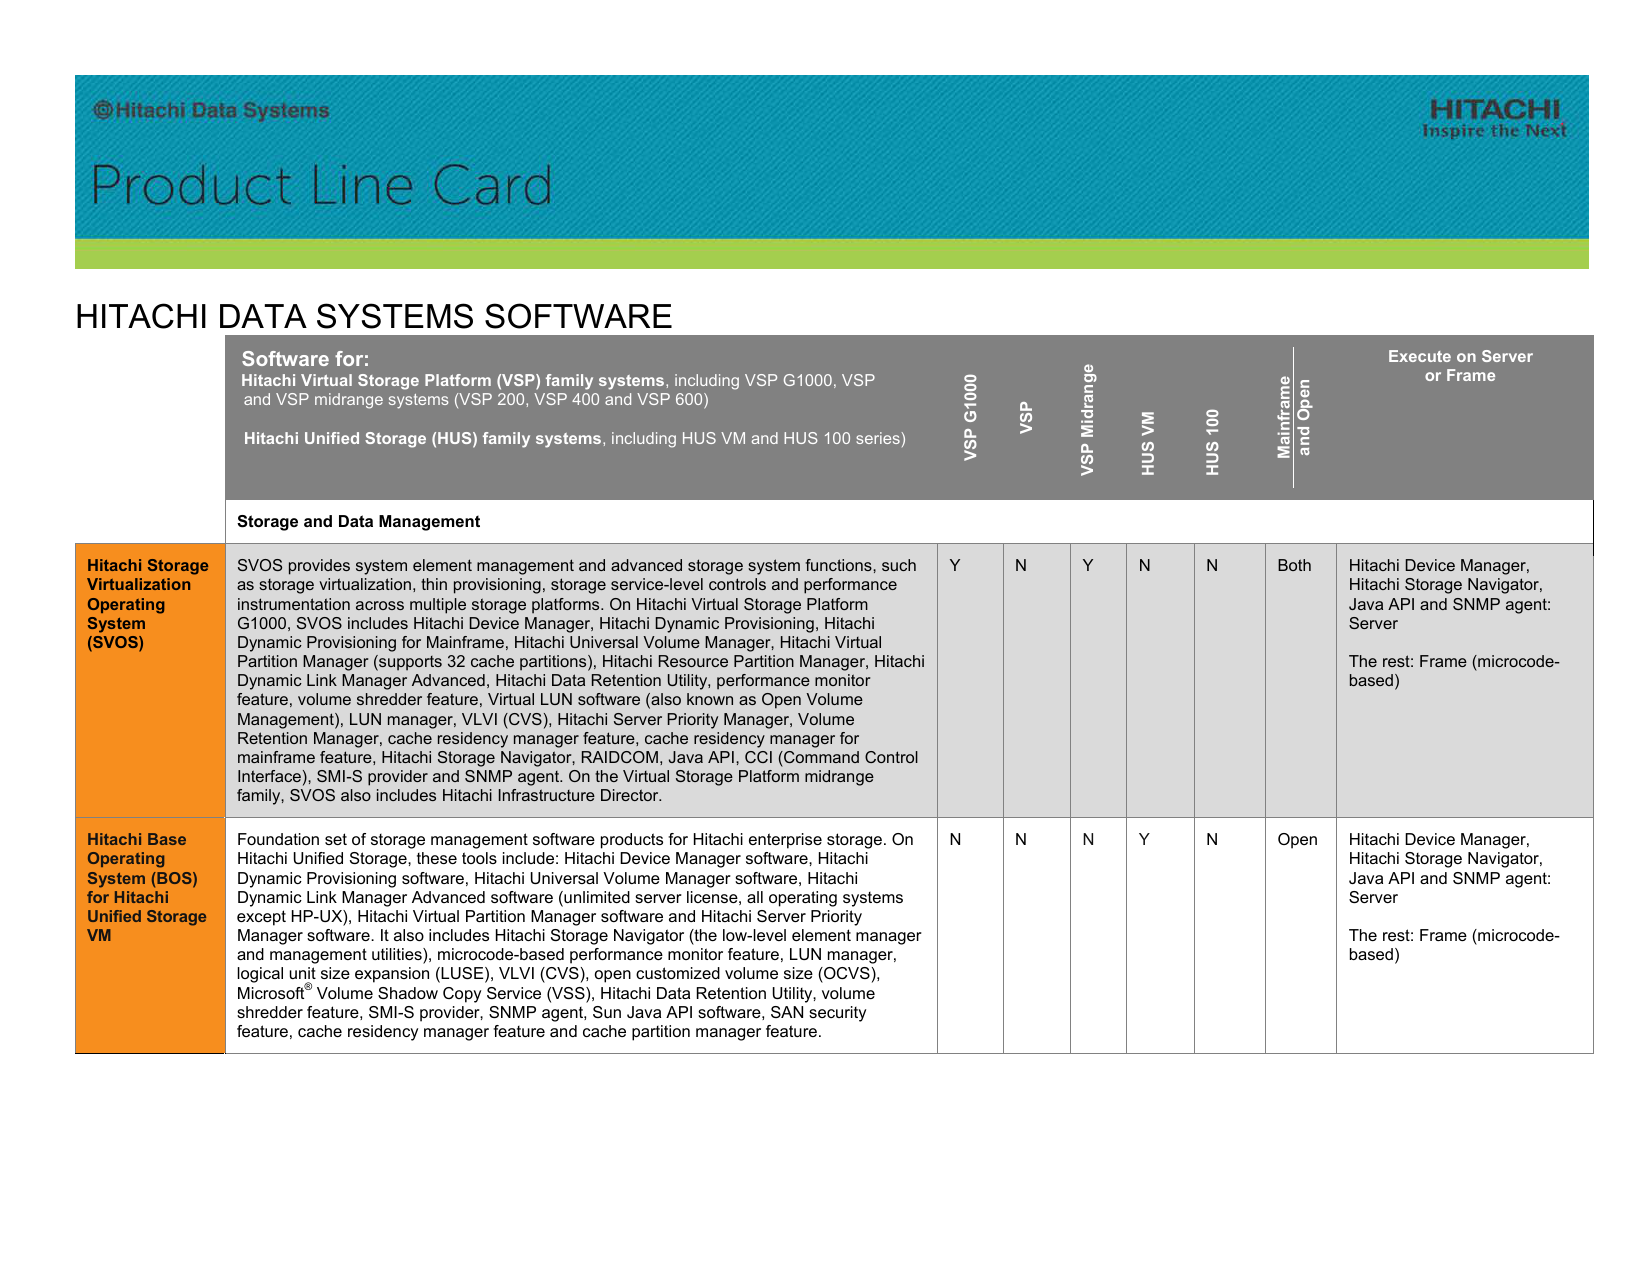
Task: Click the Software for: header text
Action: coord(305,359)
